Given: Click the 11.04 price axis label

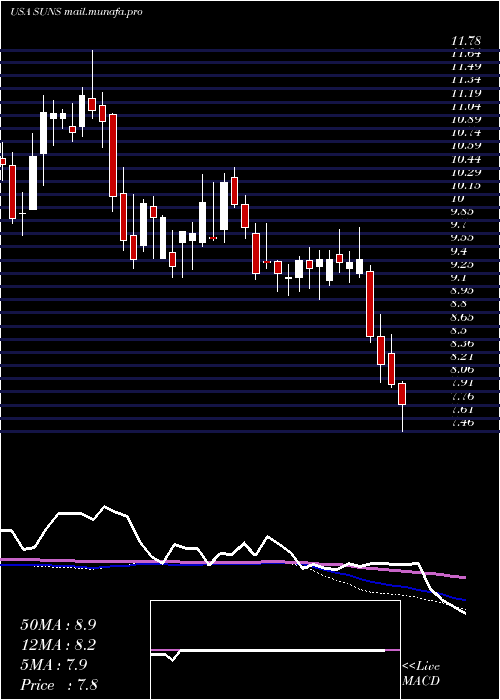Looking at the screenshot, I should [466, 106].
